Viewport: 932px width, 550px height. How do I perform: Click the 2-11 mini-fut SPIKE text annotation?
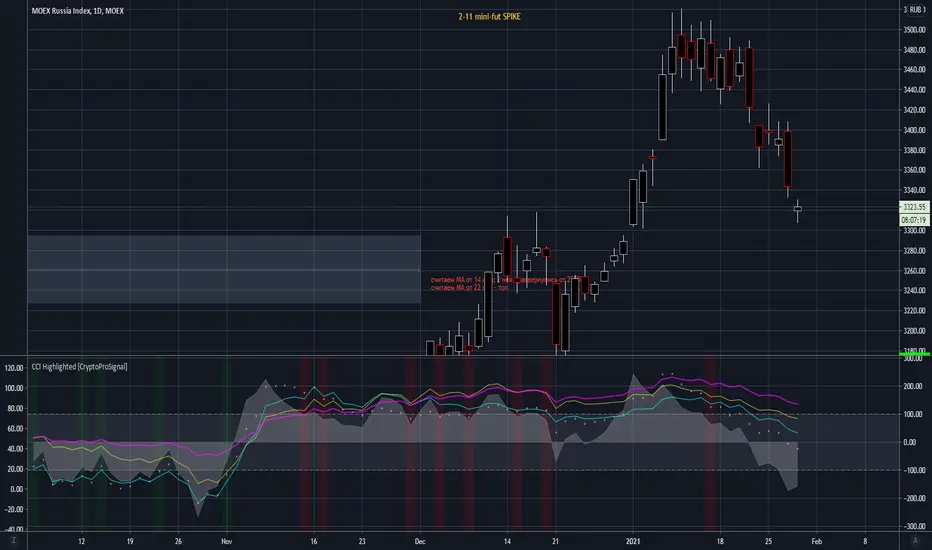489,17
